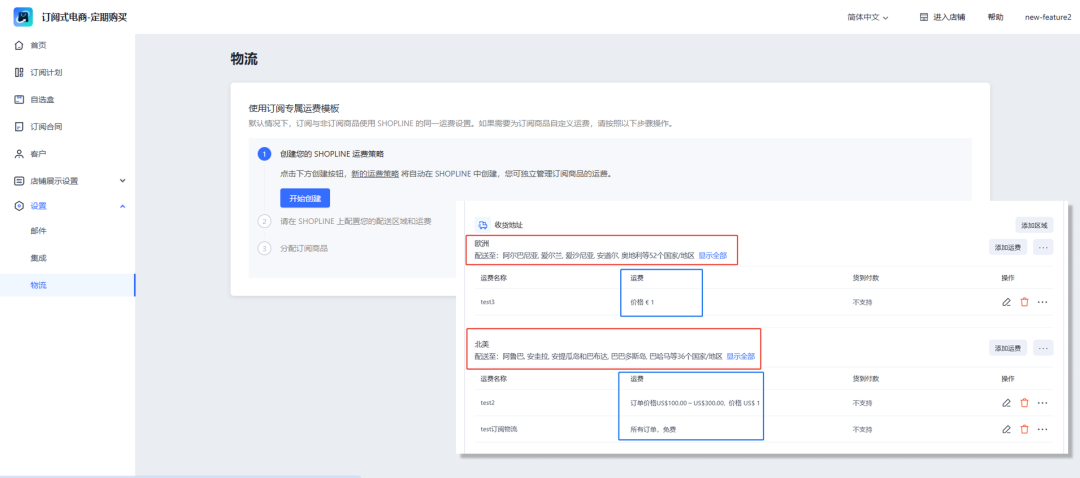Click the 开始创建 button
The image size is (1080, 478).
coord(305,198)
